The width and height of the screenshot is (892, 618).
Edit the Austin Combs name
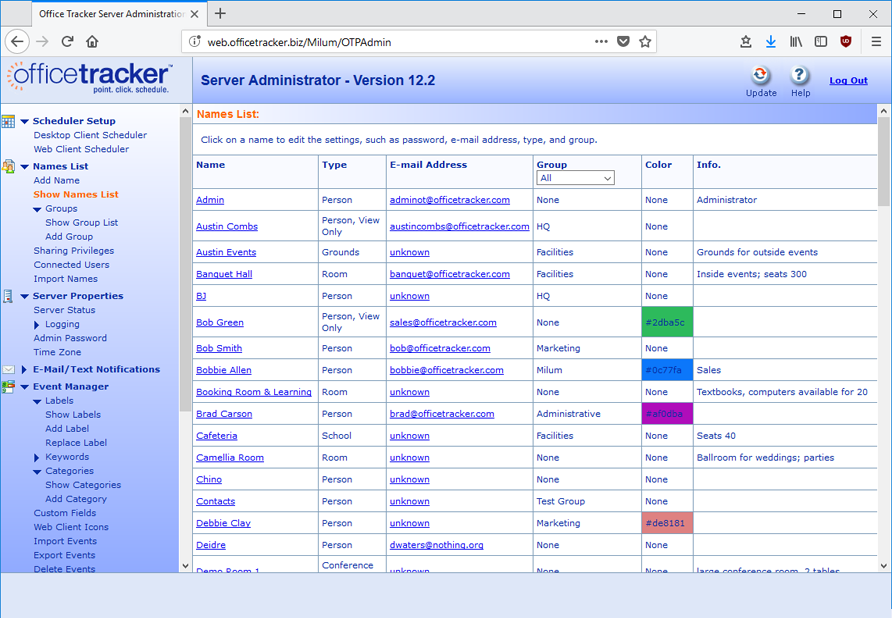[x=226, y=226]
